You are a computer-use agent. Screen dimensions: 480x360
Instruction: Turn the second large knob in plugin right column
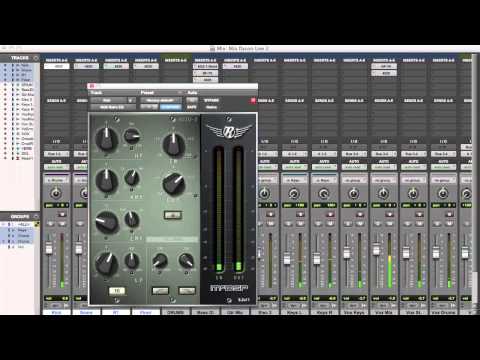[x=174, y=184]
